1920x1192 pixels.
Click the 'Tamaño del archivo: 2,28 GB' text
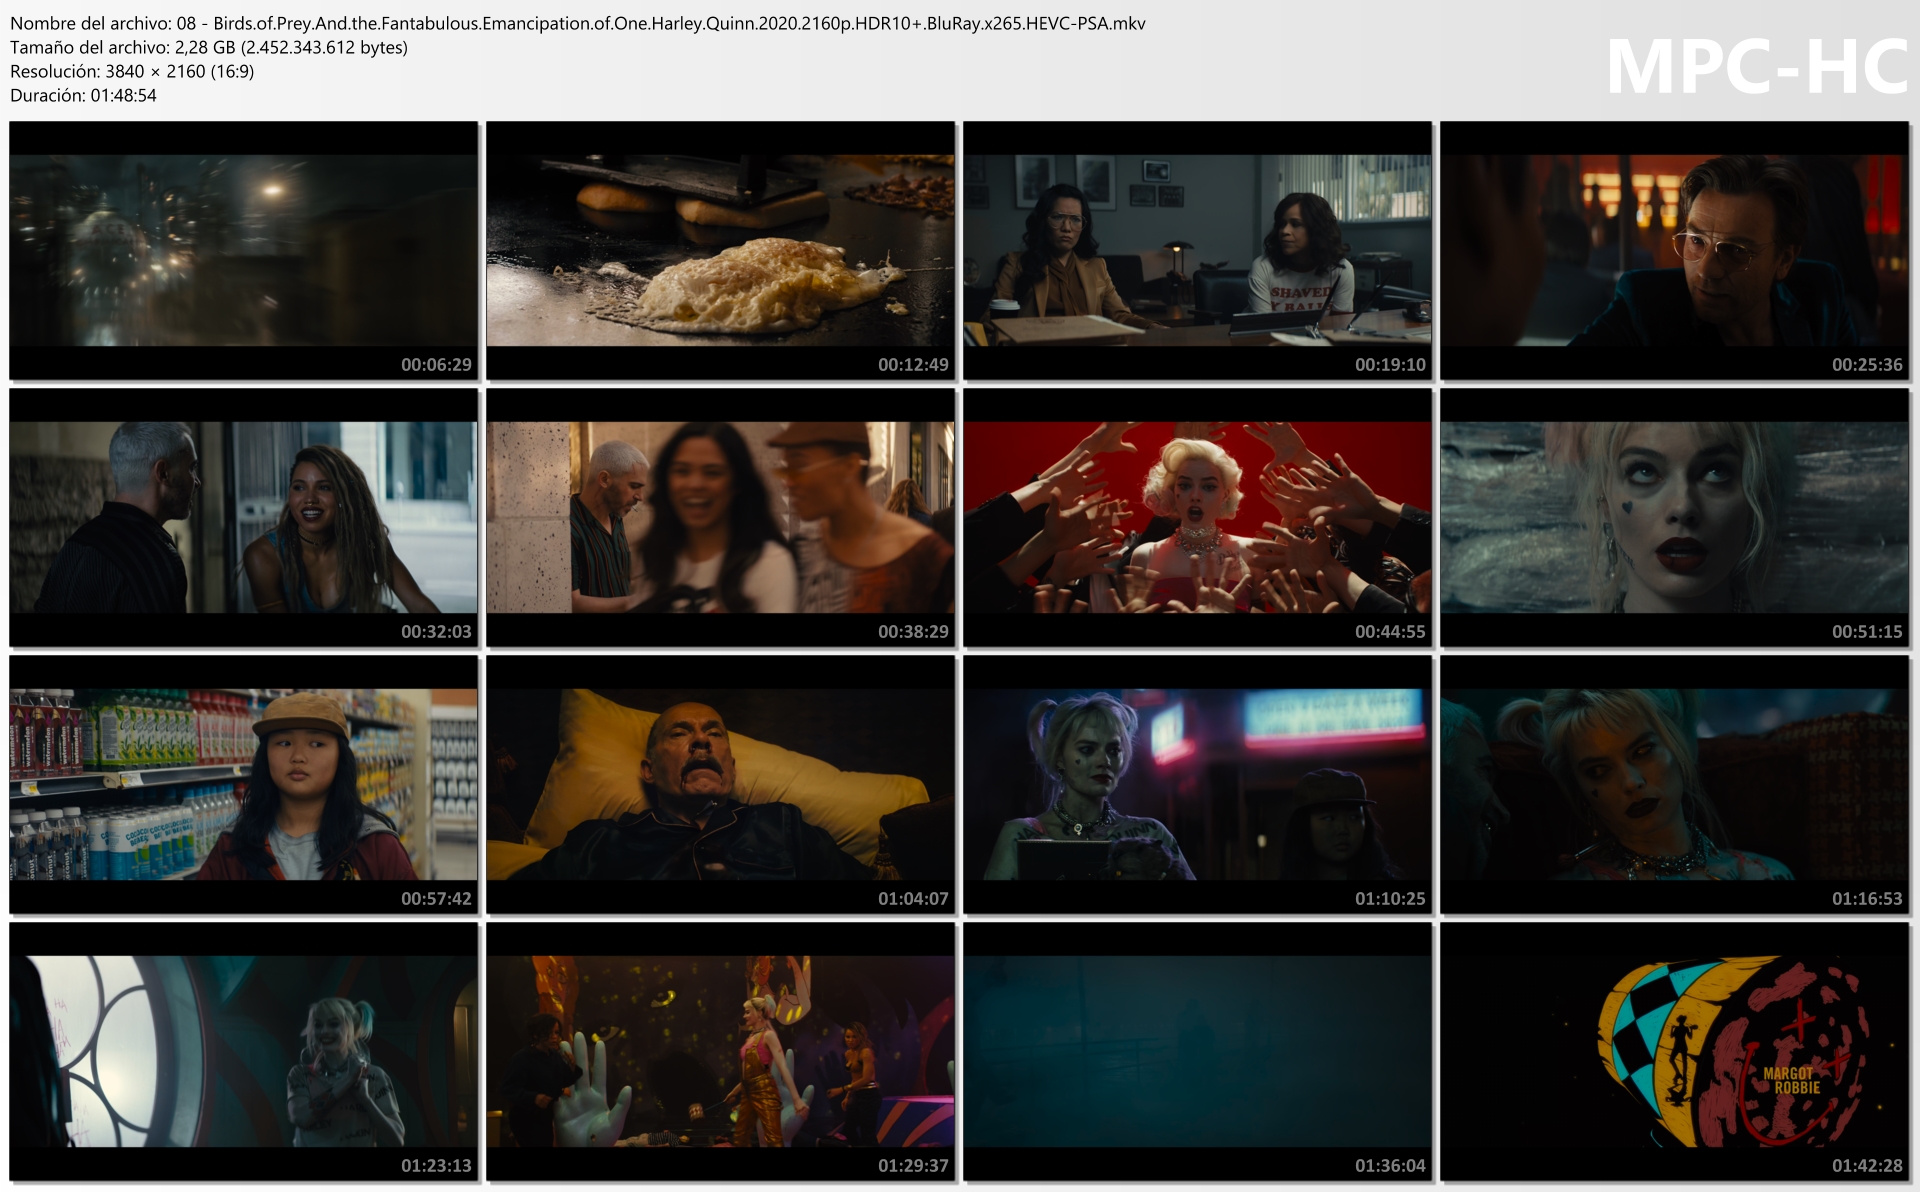209,47
